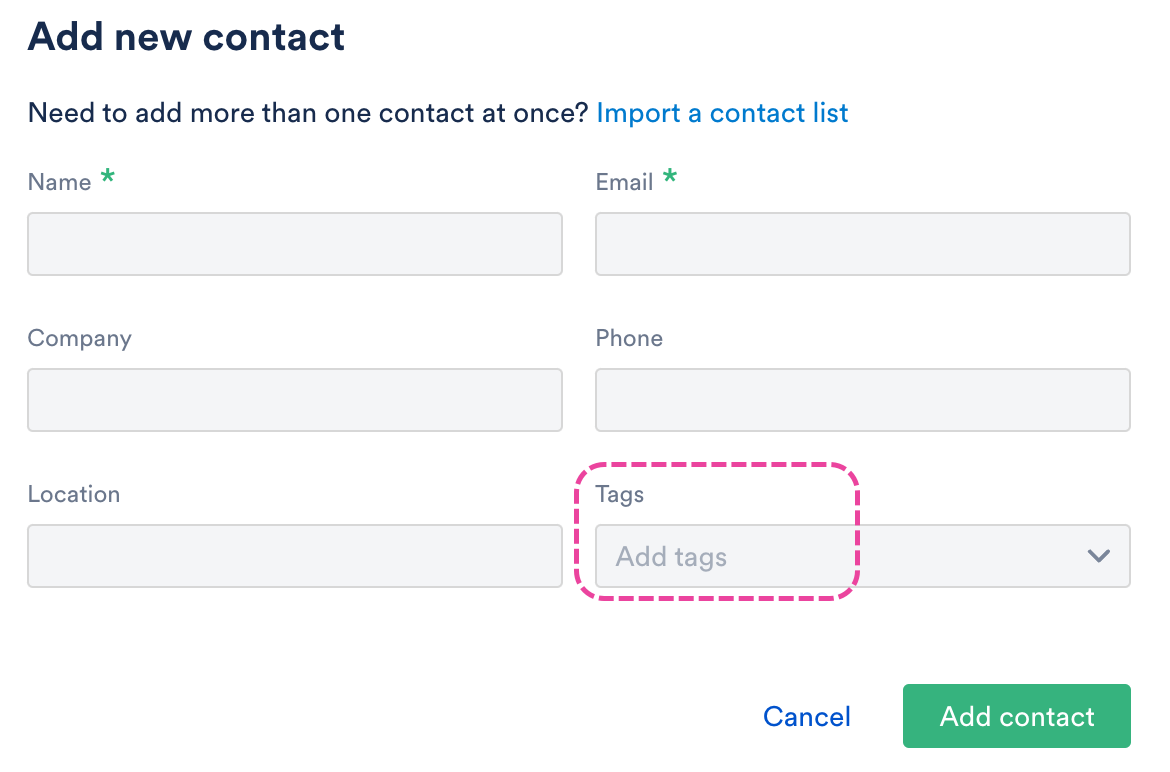Screen dimensions: 1170x772
Task: Focus the Name text input
Action: [x=294, y=244]
